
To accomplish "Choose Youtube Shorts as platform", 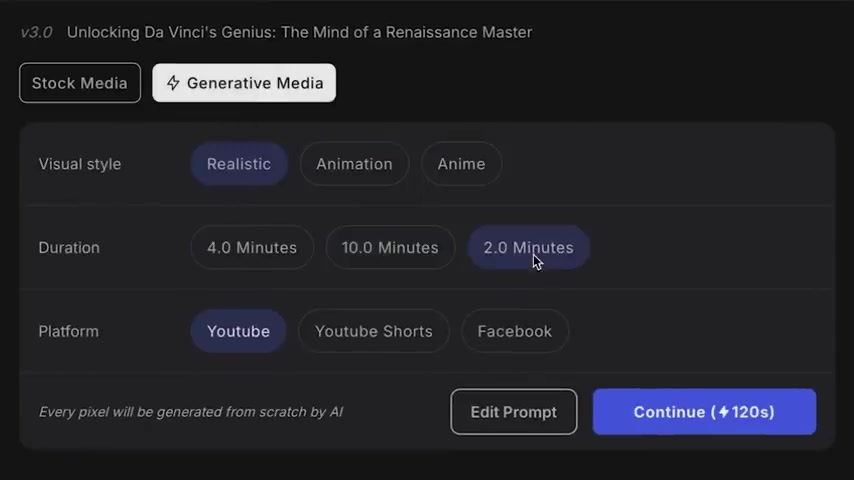I will coord(374,331).
